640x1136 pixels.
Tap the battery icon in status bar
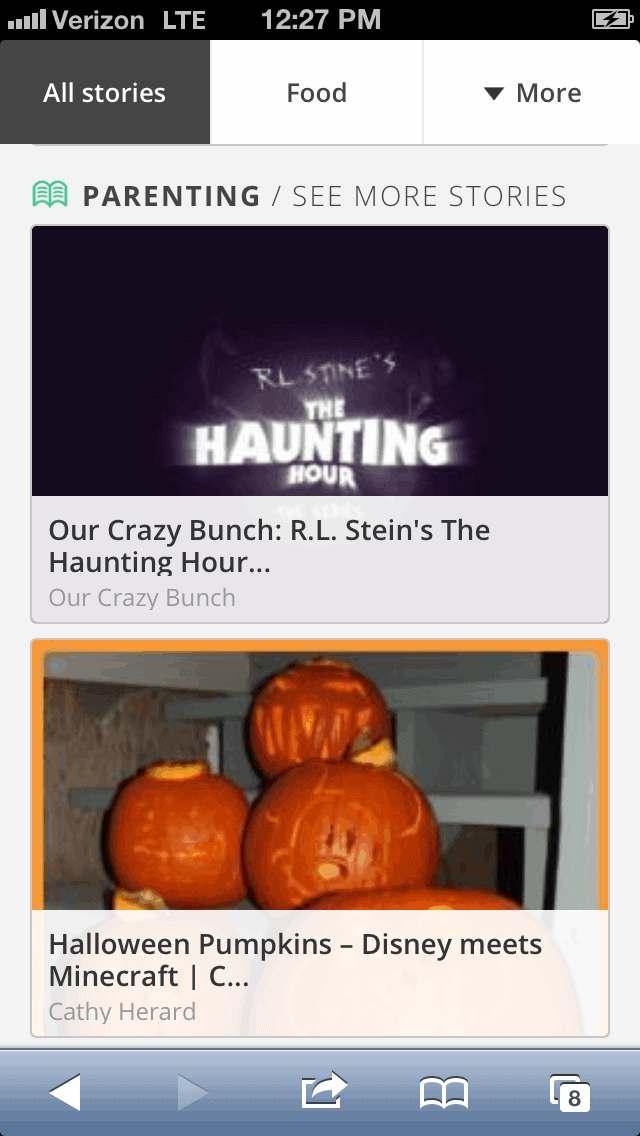[612, 20]
